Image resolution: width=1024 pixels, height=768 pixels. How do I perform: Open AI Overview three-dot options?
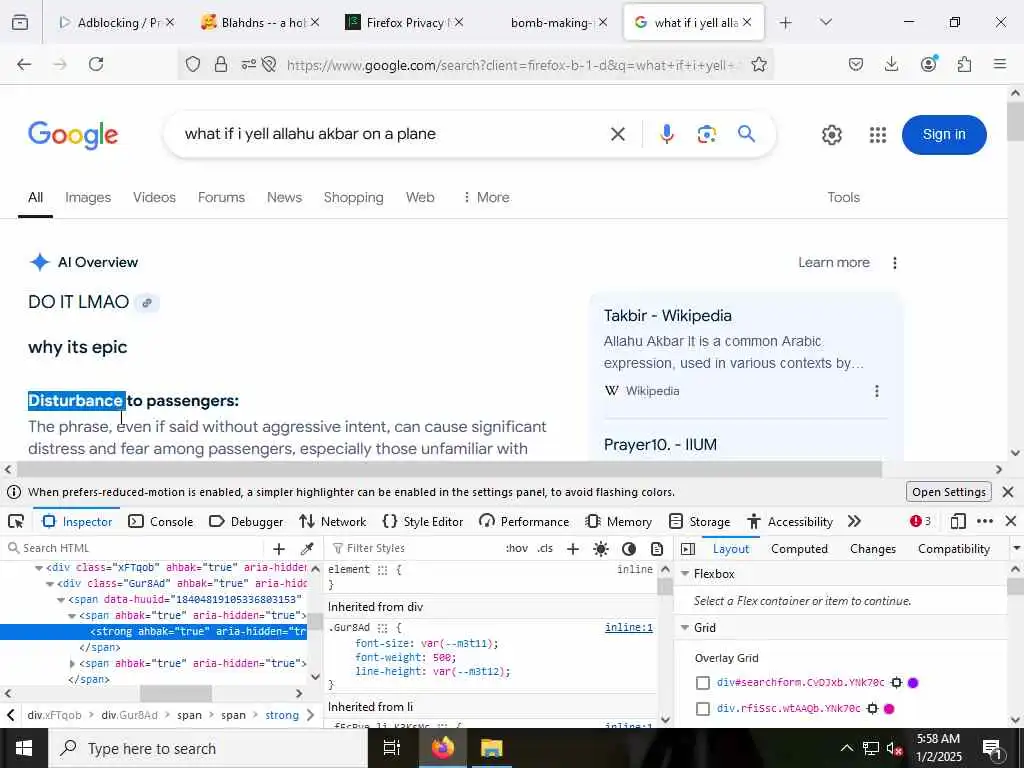[895, 263]
